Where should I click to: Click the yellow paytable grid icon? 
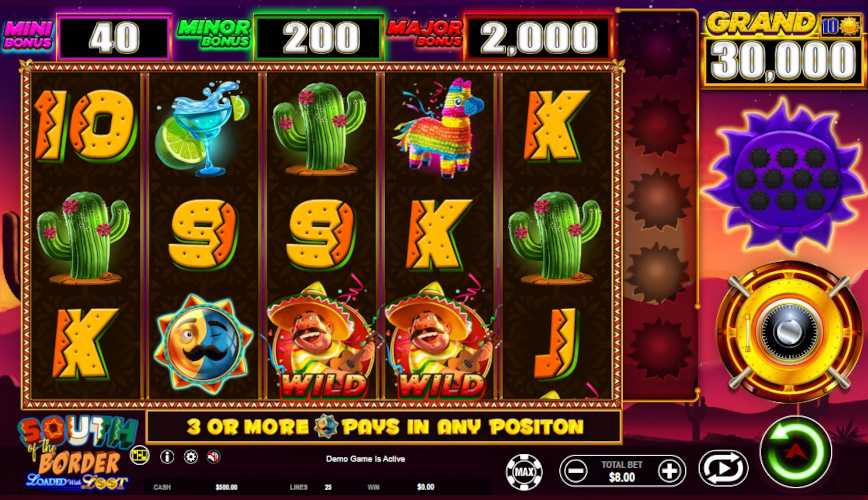click(140, 455)
